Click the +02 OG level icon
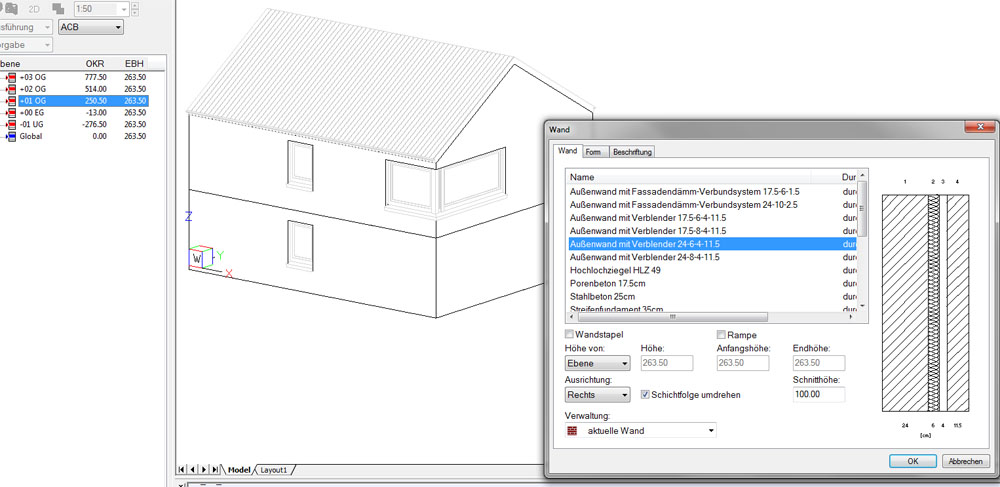The height and width of the screenshot is (487, 1000). click(12, 89)
